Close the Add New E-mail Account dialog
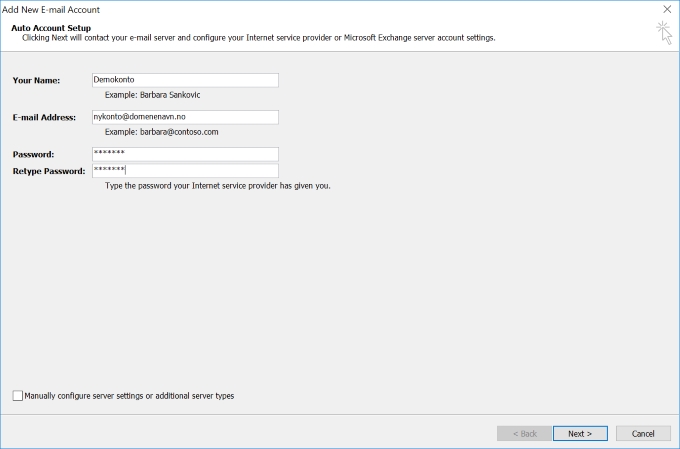This screenshot has height=449, width=680. [667, 9]
